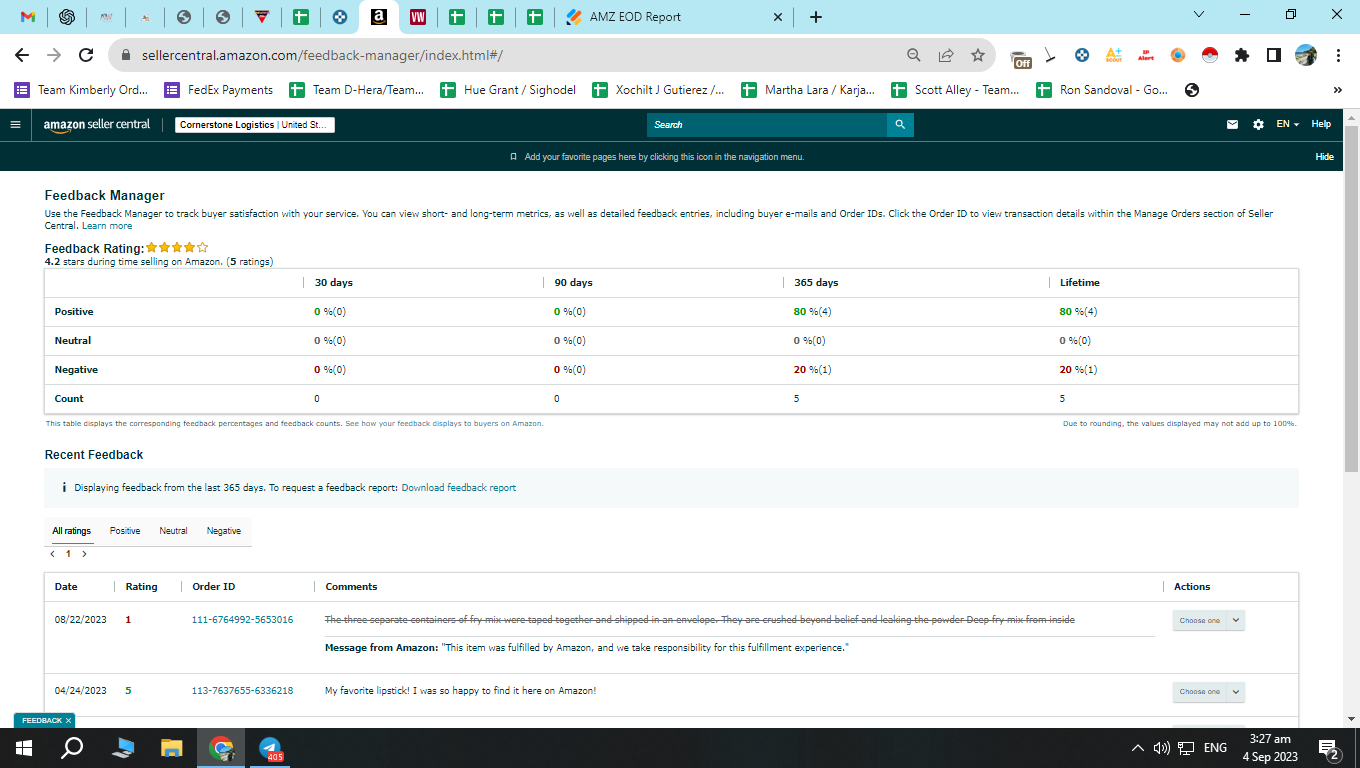Image resolution: width=1360 pixels, height=768 pixels.
Task: Open the FedEx Payments bookmark
Action: (219, 90)
